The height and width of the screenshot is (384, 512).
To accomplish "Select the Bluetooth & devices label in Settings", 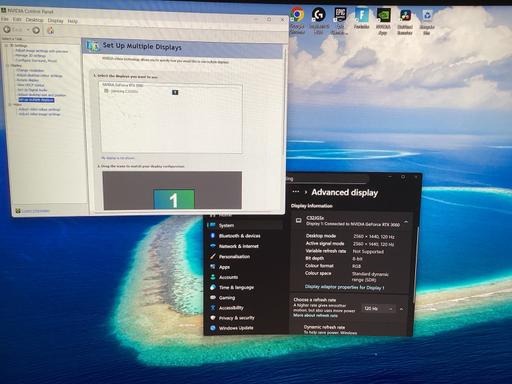I will [x=239, y=236].
